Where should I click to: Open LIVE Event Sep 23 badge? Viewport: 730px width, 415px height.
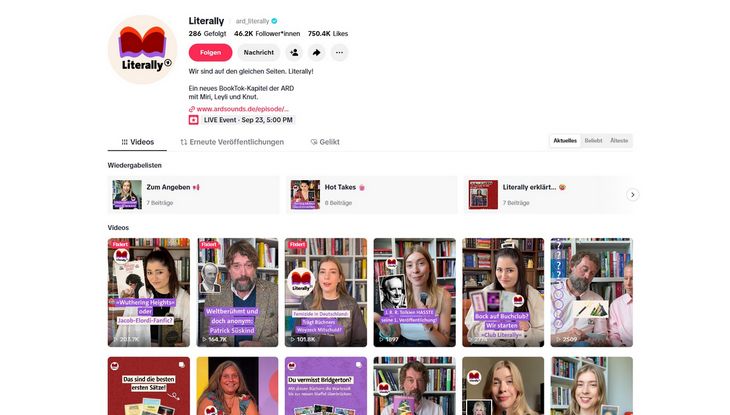click(x=248, y=120)
